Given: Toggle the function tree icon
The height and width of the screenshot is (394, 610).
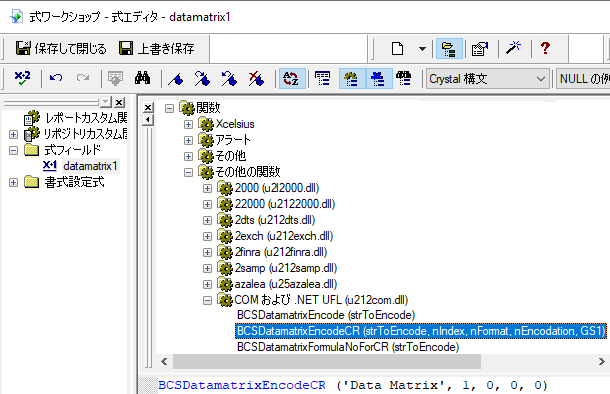Looking at the screenshot, I should click(352, 79).
